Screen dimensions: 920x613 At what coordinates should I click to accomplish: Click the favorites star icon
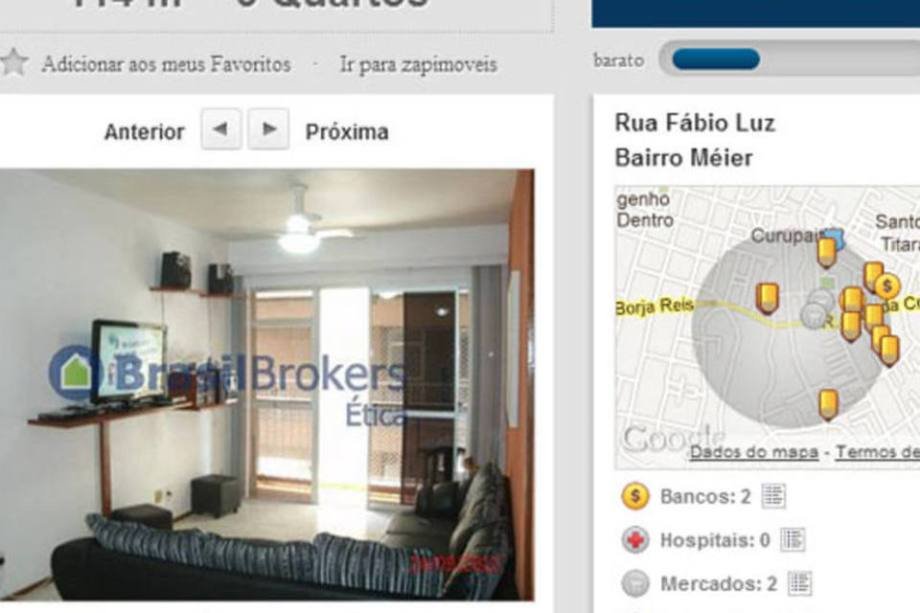click(14, 62)
